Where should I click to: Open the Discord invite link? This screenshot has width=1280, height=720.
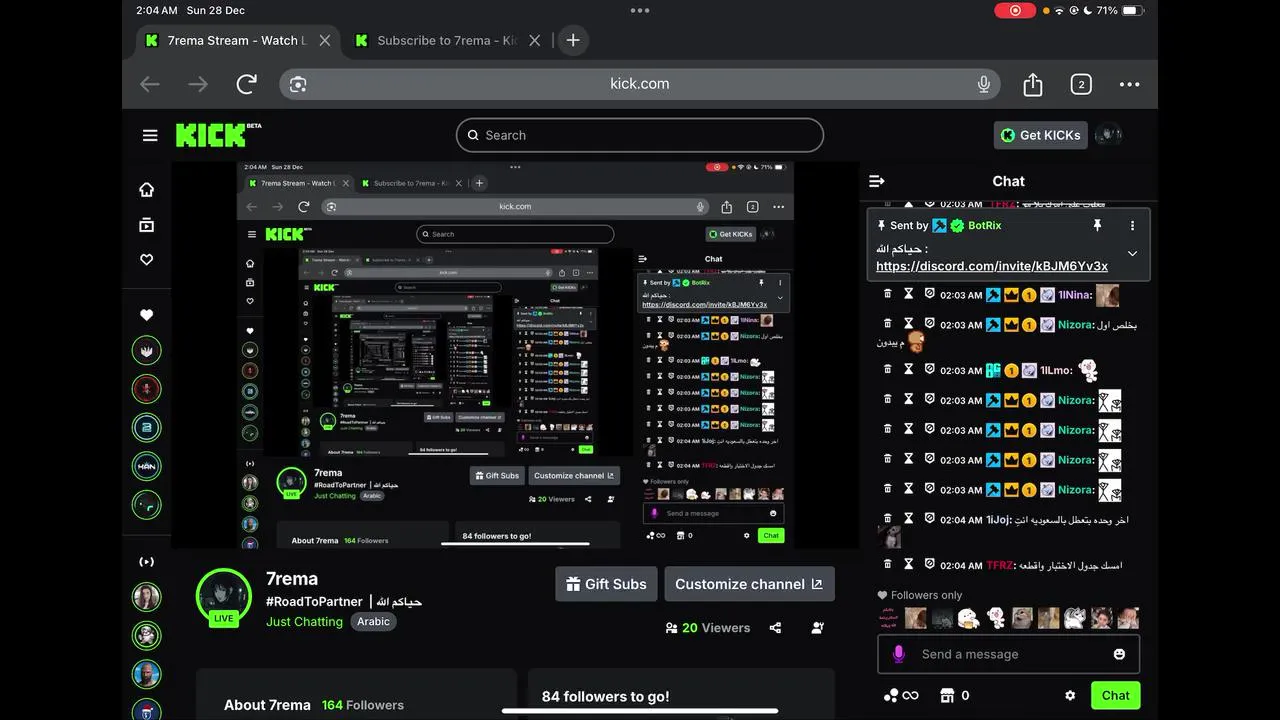point(992,266)
